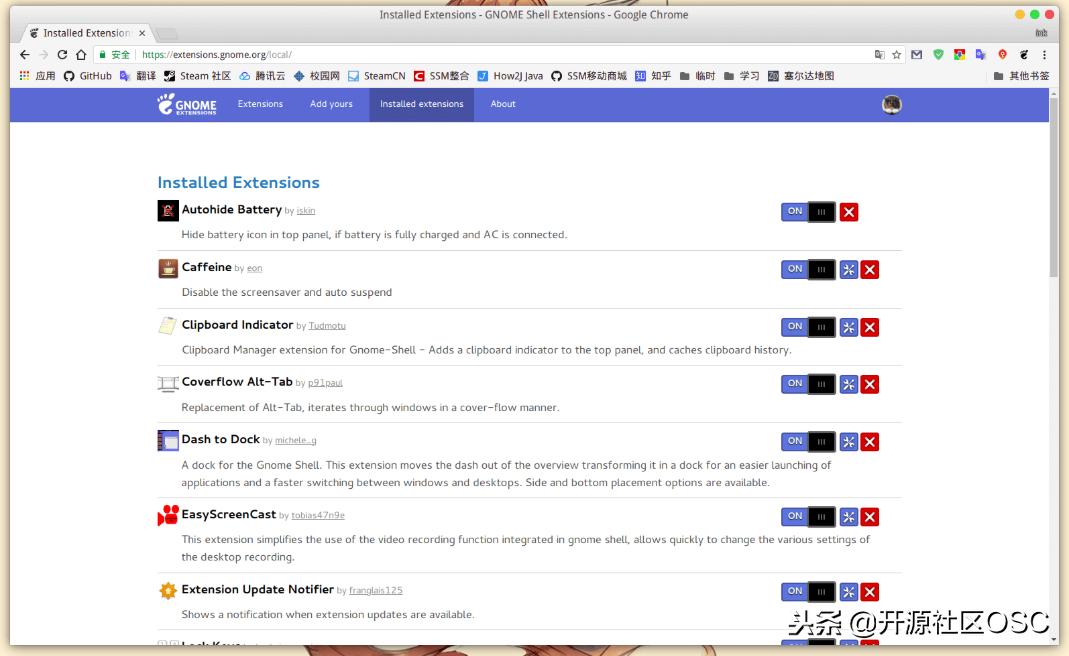The width and height of the screenshot is (1069, 656).
Task: Open Chrome three-dot menu
Action: [x=1044, y=55]
